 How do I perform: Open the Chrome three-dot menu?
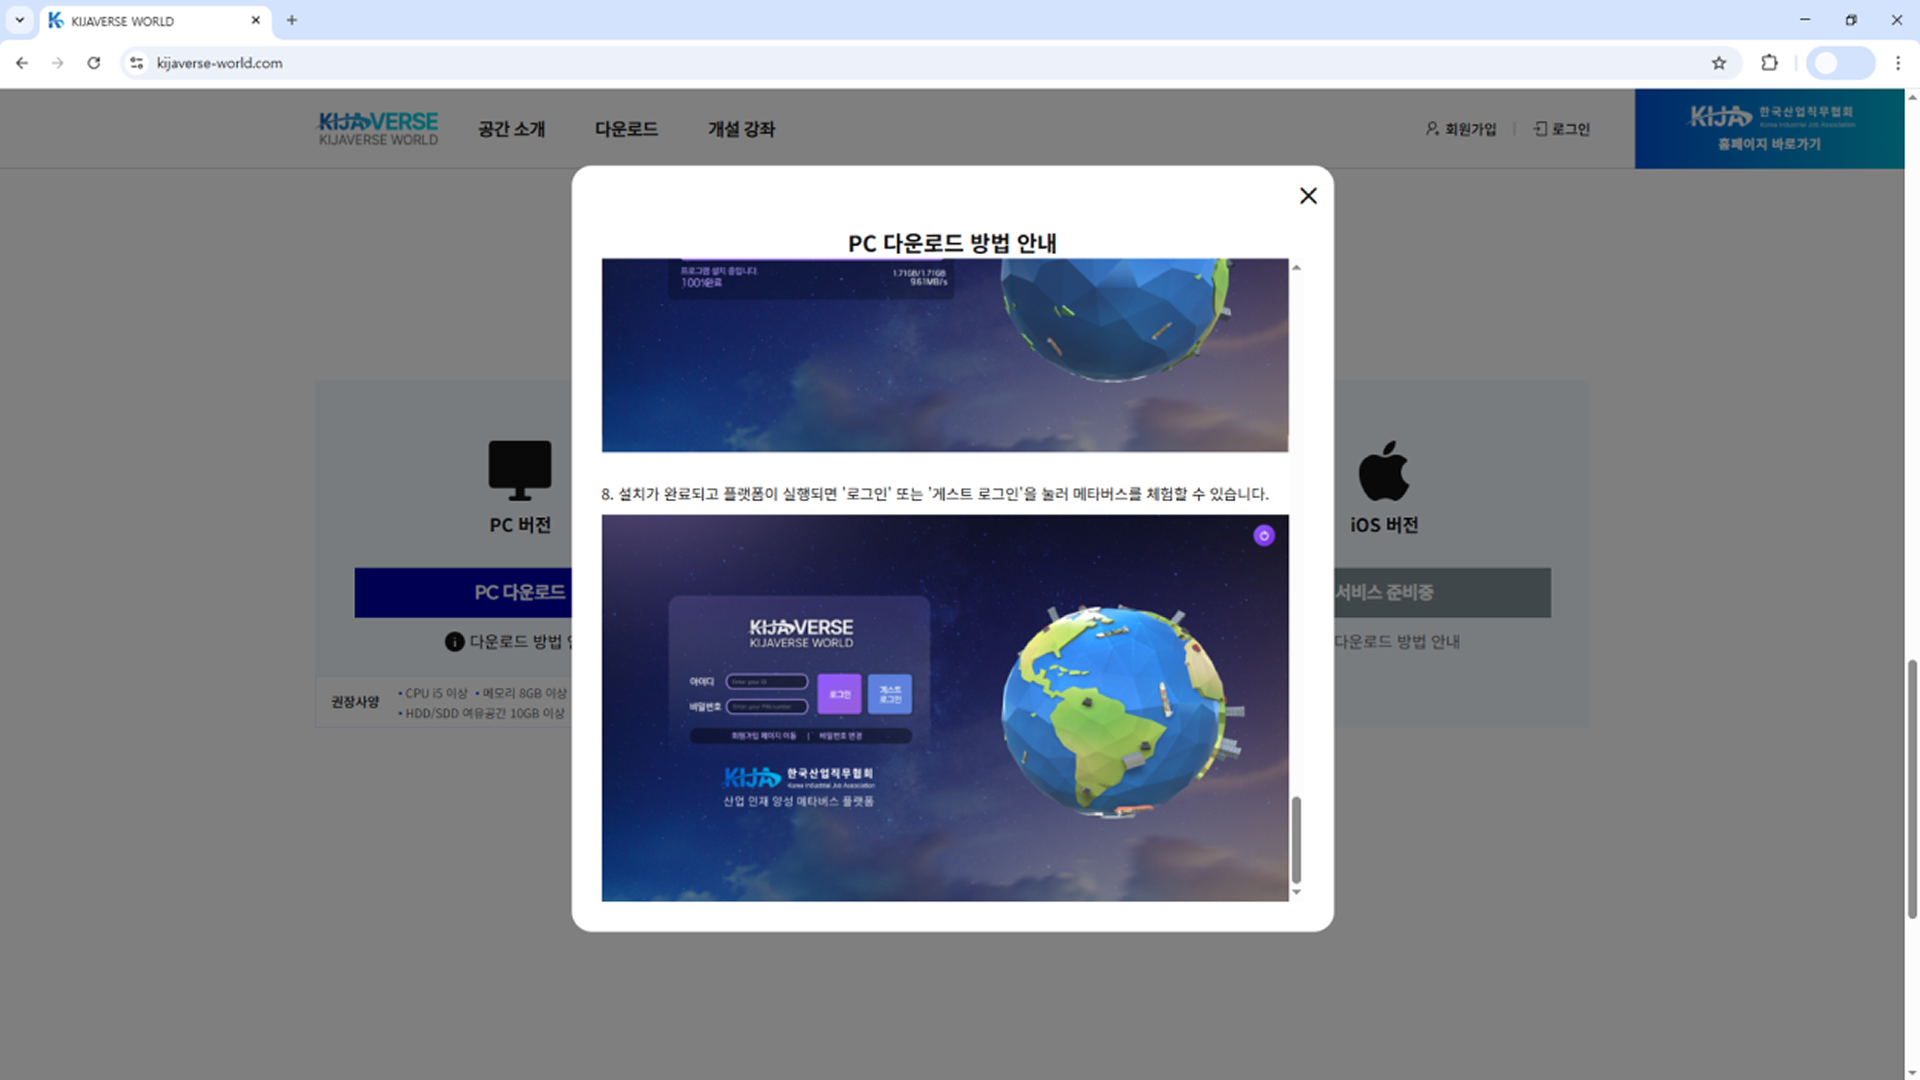pyautogui.click(x=1898, y=63)
